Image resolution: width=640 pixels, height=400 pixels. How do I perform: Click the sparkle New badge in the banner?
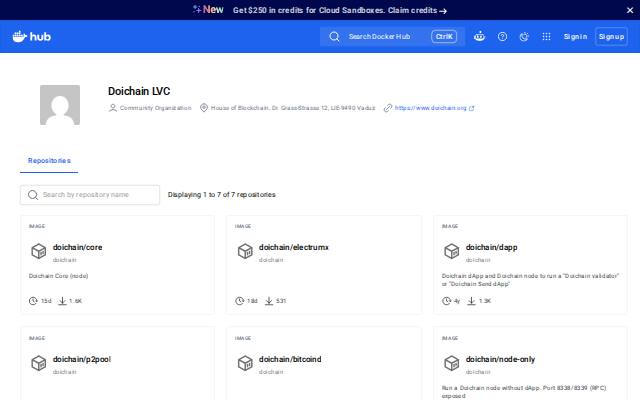pos(208,10)
